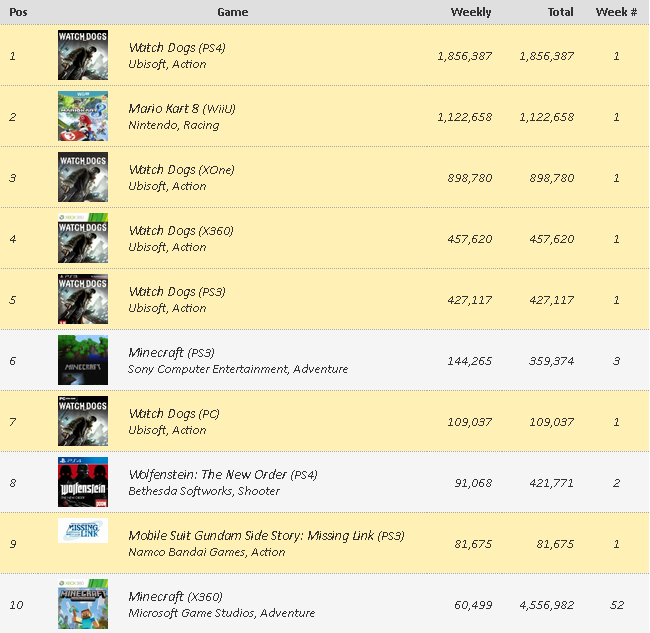Viewport: 650px width, 633px height.
Task: Select weekly value 60,499
Action: [x=473, y=605]
